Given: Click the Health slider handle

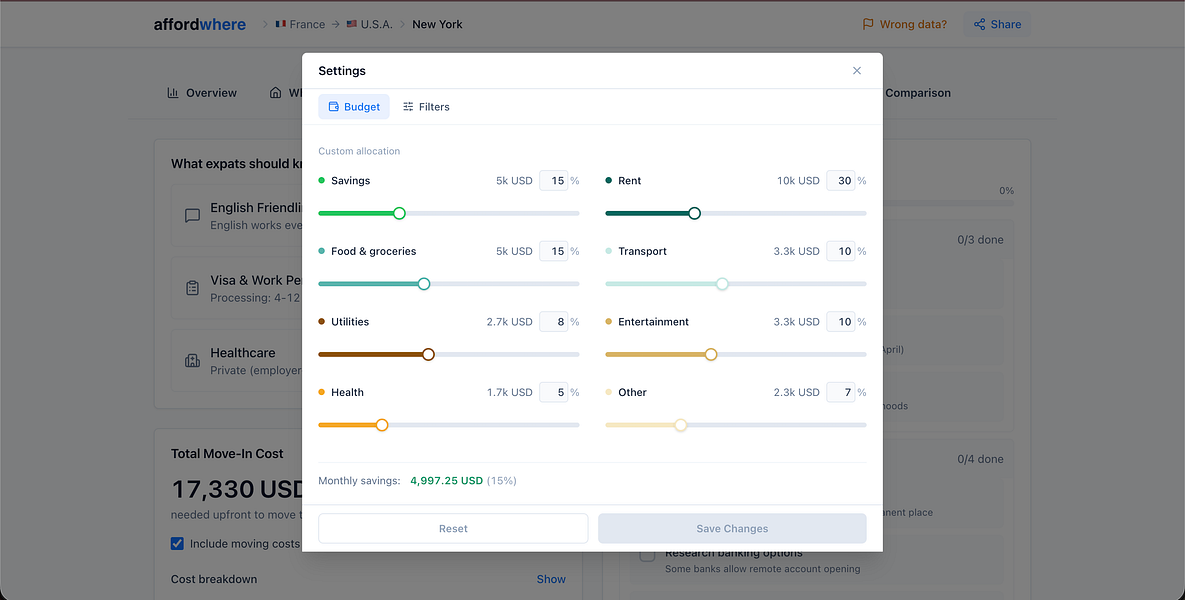Looking at the screenshot, I should pyautogui.click(x=382, y=425).
